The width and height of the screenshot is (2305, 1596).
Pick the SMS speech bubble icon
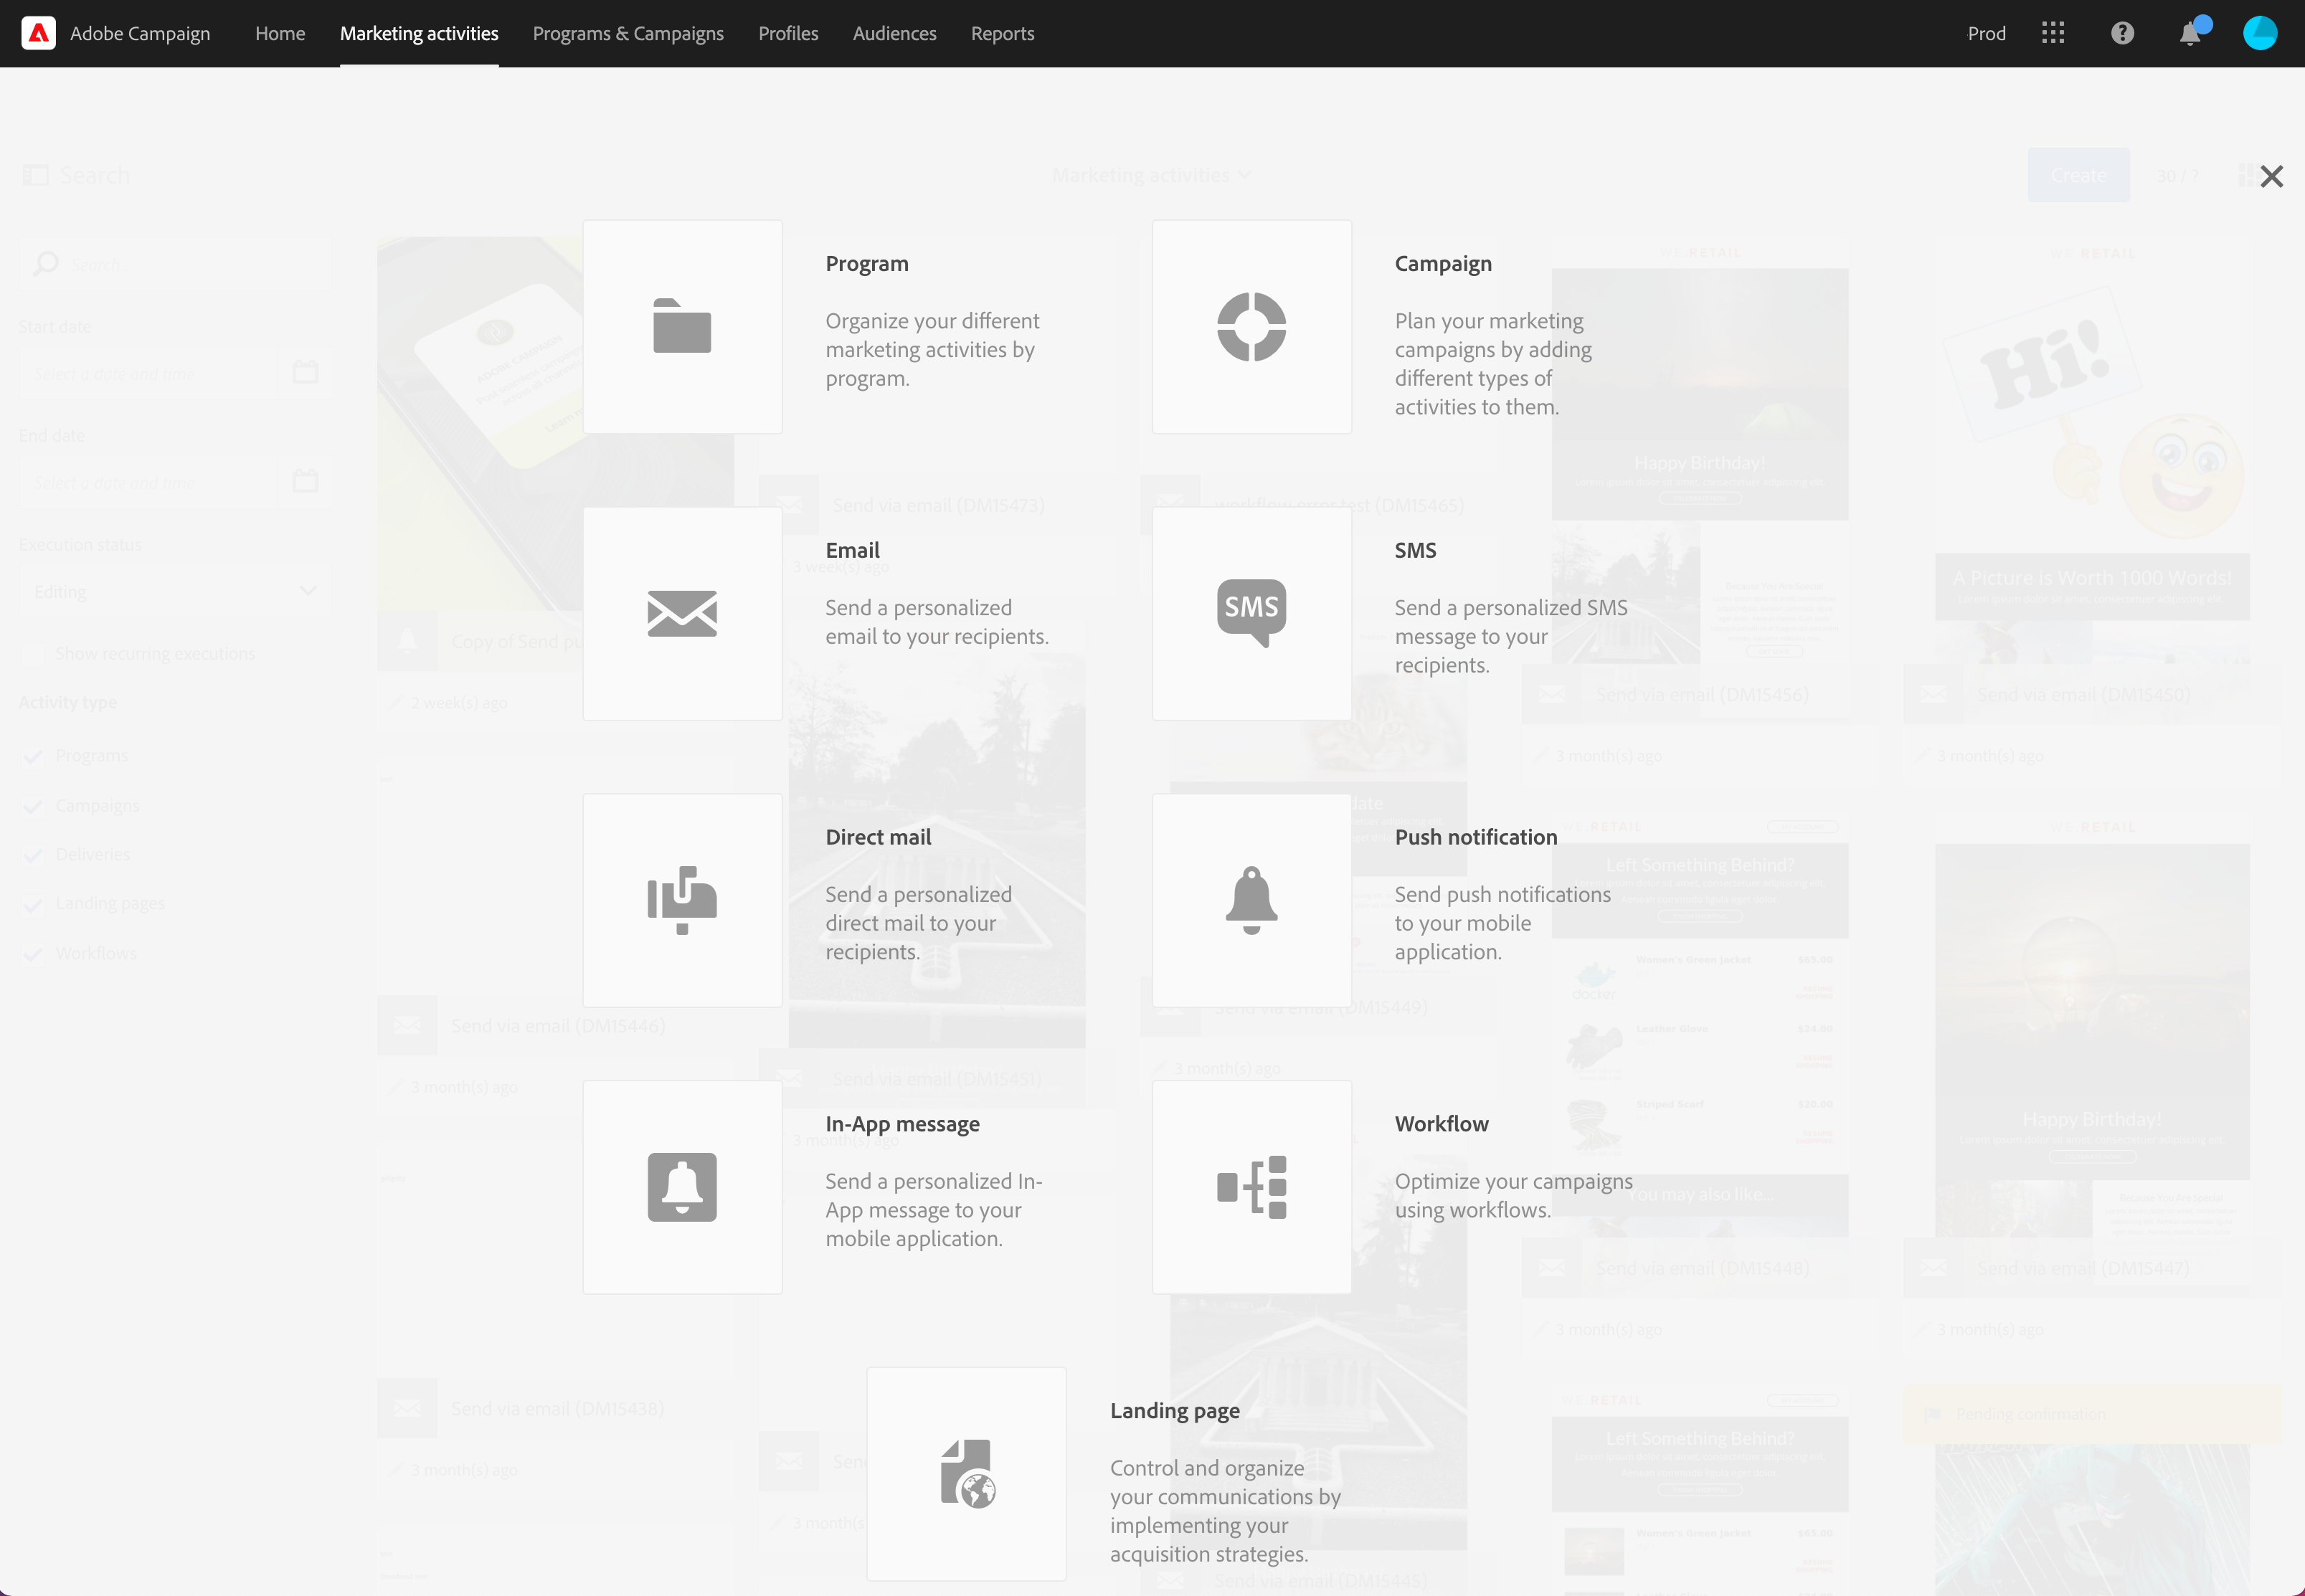point(1251,613)
